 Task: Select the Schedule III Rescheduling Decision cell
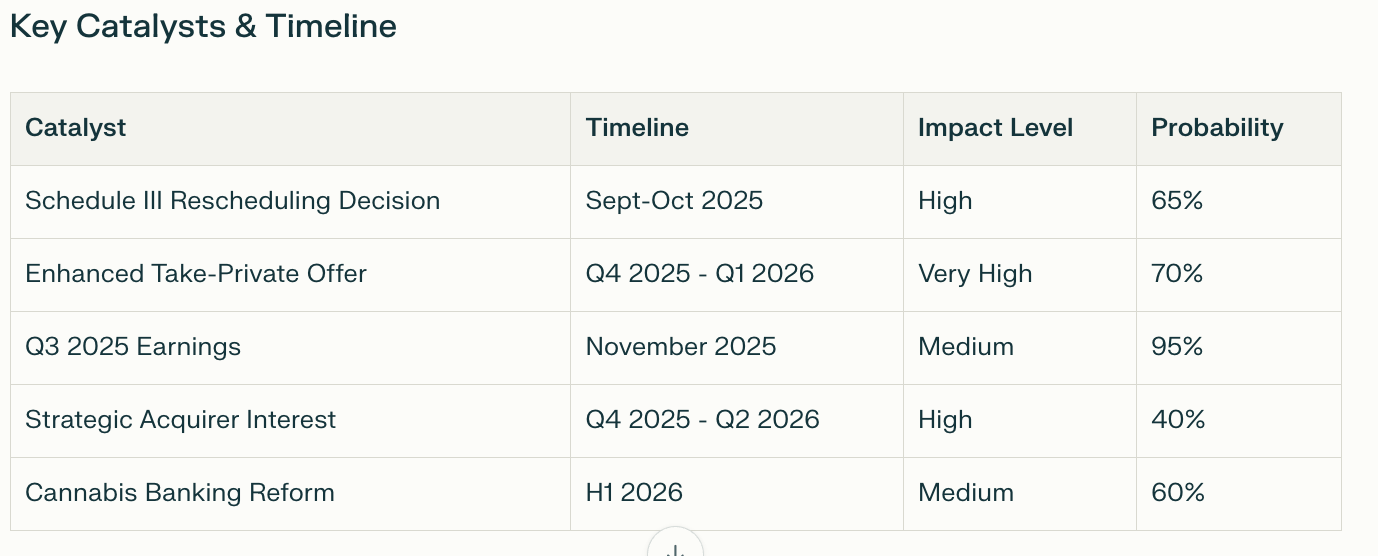(232, 201)
